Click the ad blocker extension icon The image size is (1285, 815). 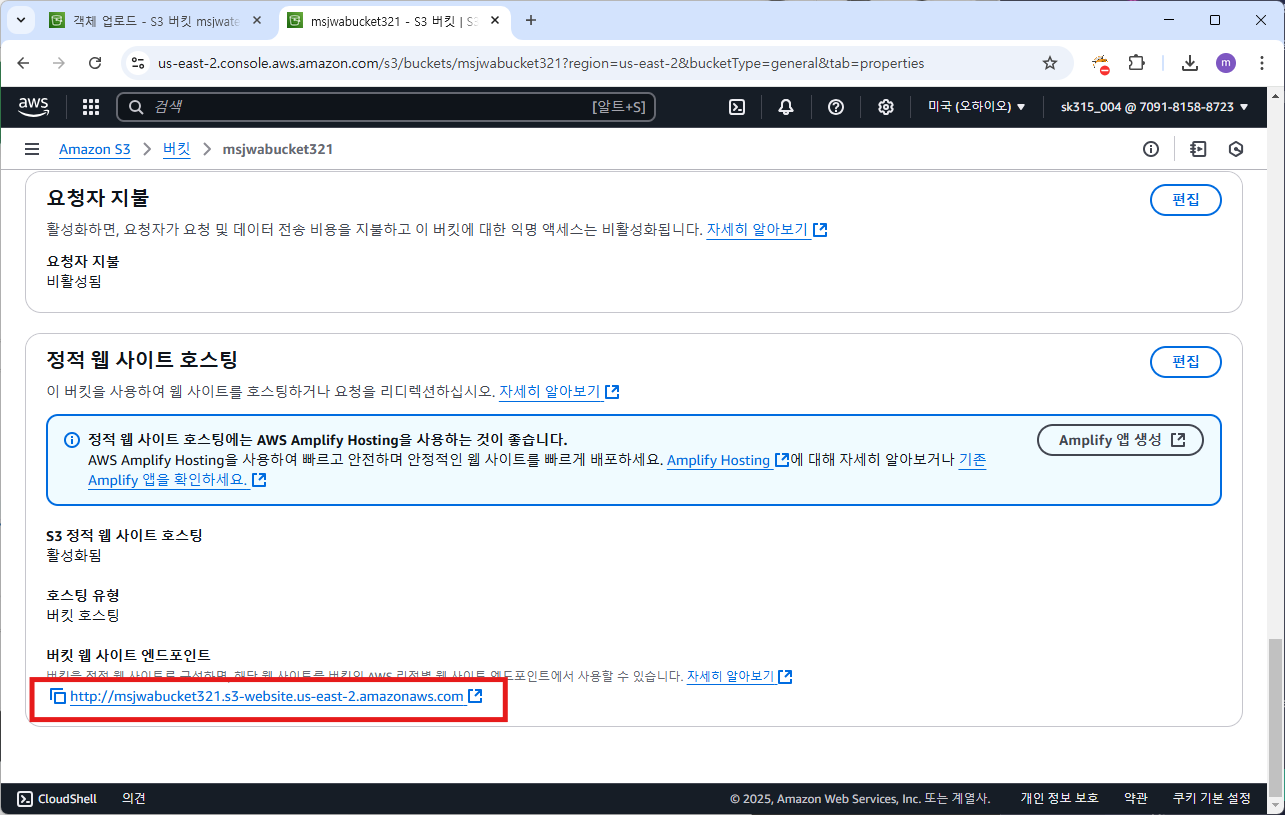[1101, 64]
